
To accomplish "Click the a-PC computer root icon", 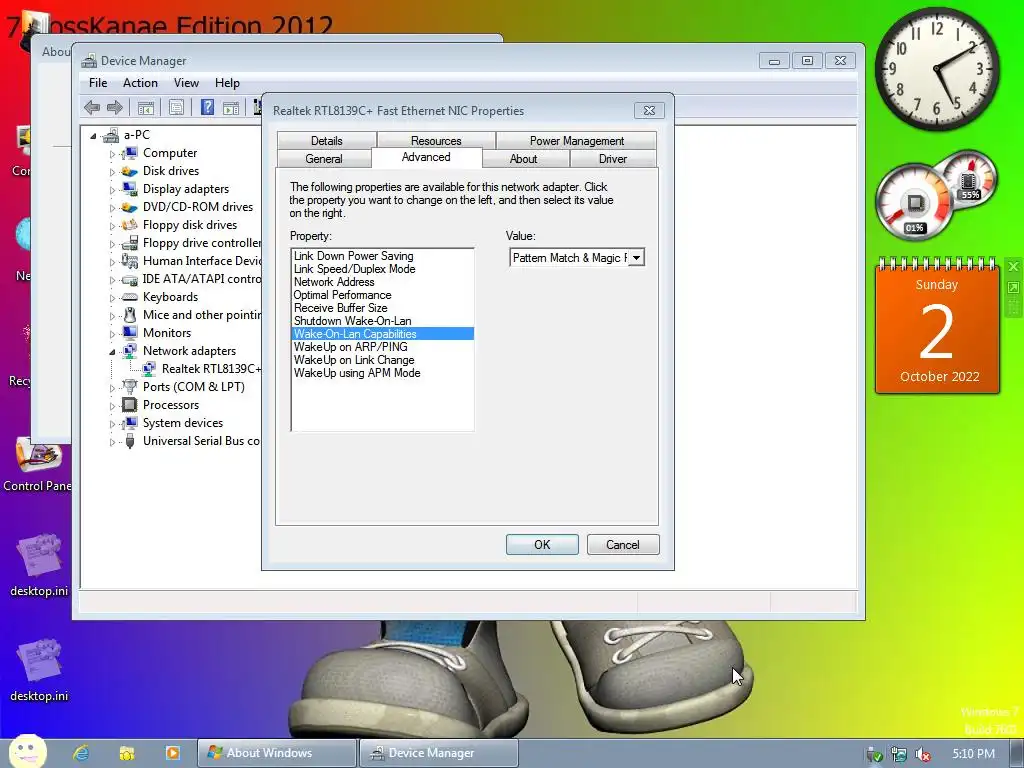I will [110, 135].
